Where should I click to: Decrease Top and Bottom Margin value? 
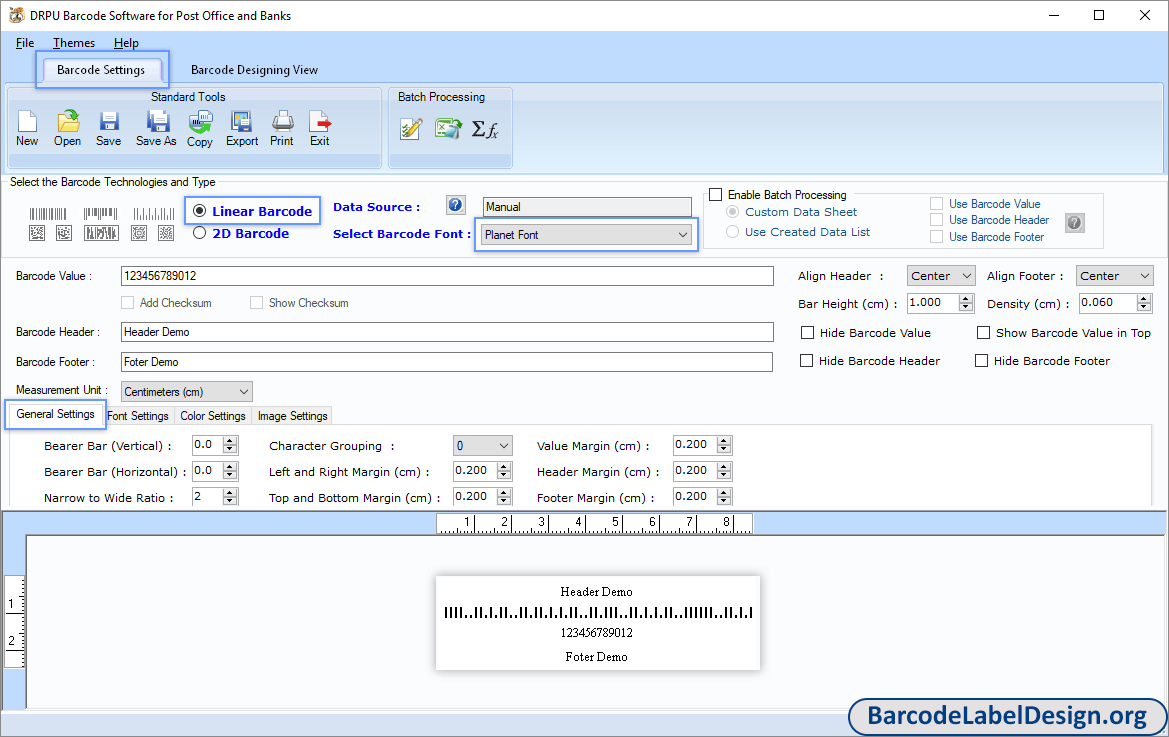[505, 502]
